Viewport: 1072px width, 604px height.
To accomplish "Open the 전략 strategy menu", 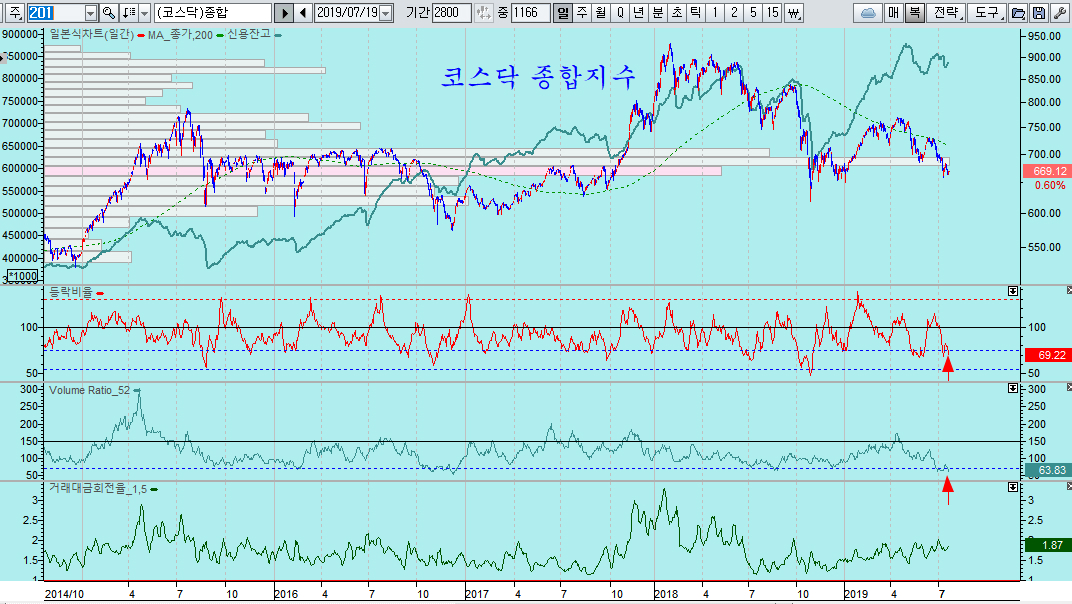I will [945, 13].
